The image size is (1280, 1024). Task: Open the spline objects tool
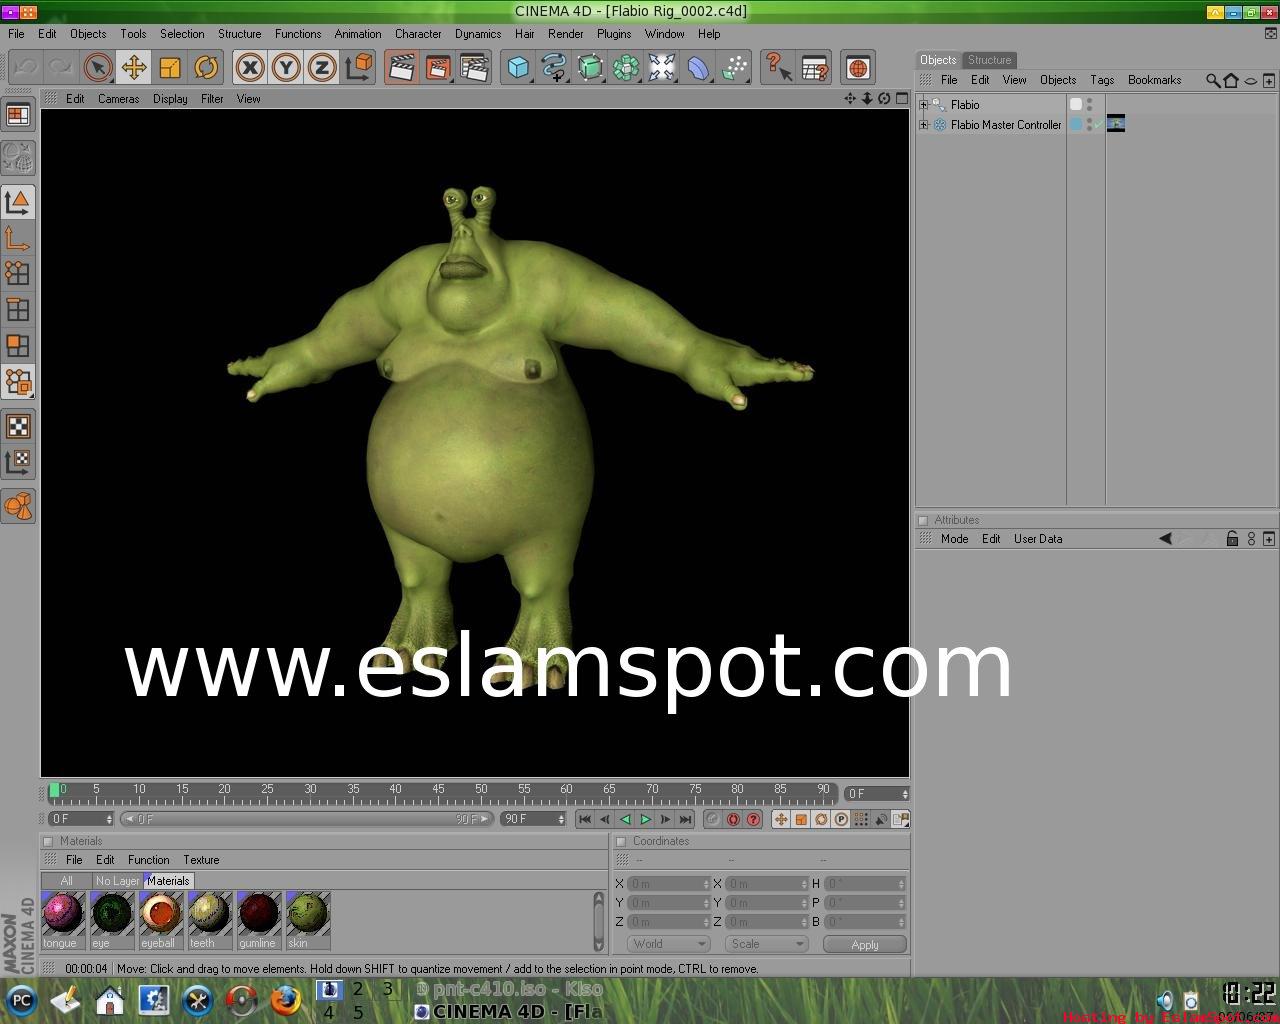[x=554, y=68]
